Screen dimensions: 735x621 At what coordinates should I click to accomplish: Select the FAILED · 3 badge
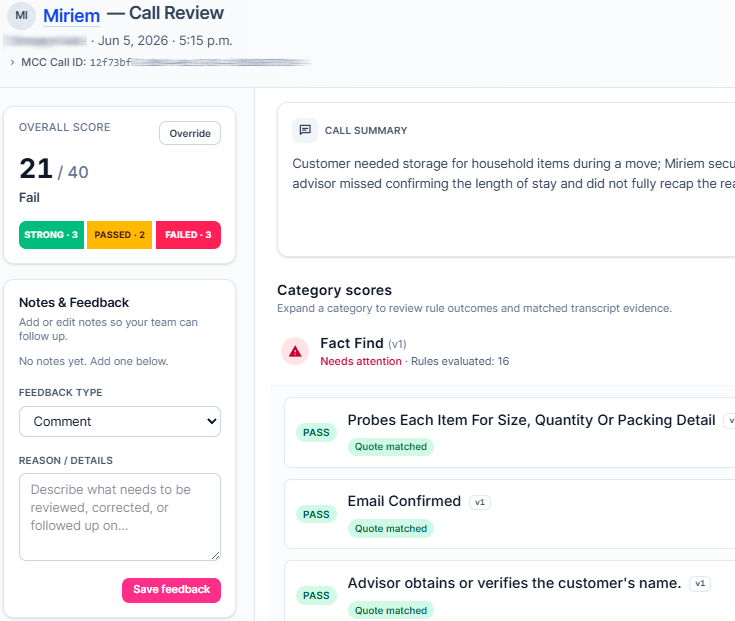[x=188, y=235]
